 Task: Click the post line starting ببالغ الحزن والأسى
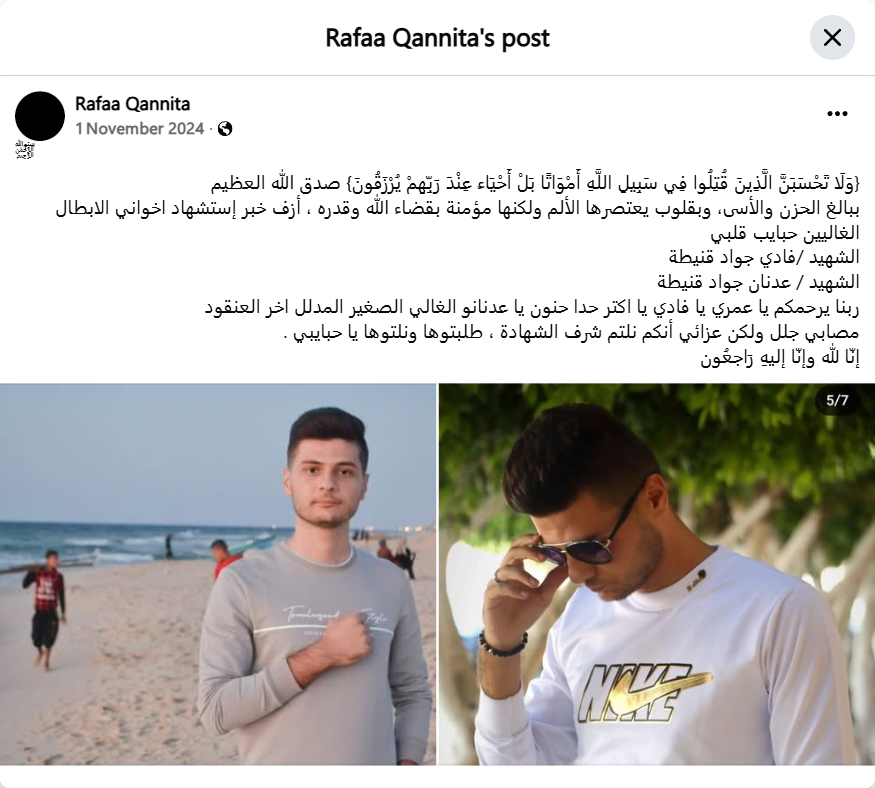point(458,208)
